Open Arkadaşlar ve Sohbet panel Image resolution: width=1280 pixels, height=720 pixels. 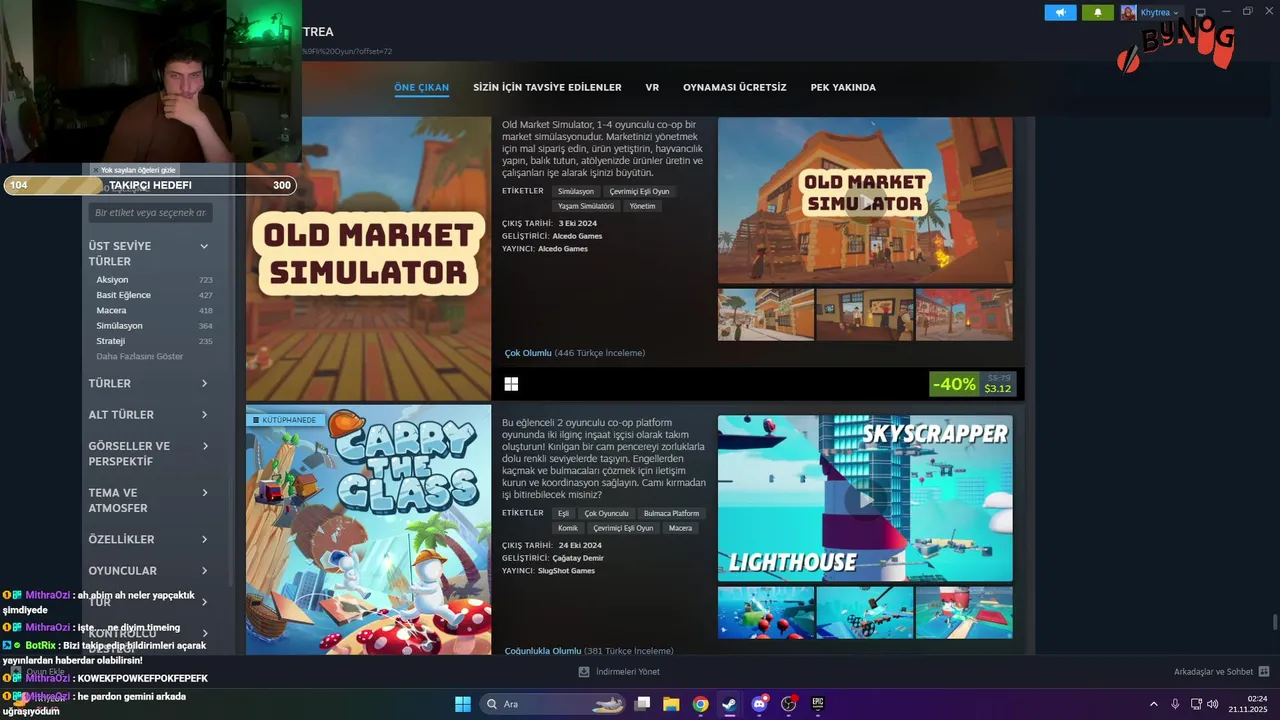click(1213, 672)
